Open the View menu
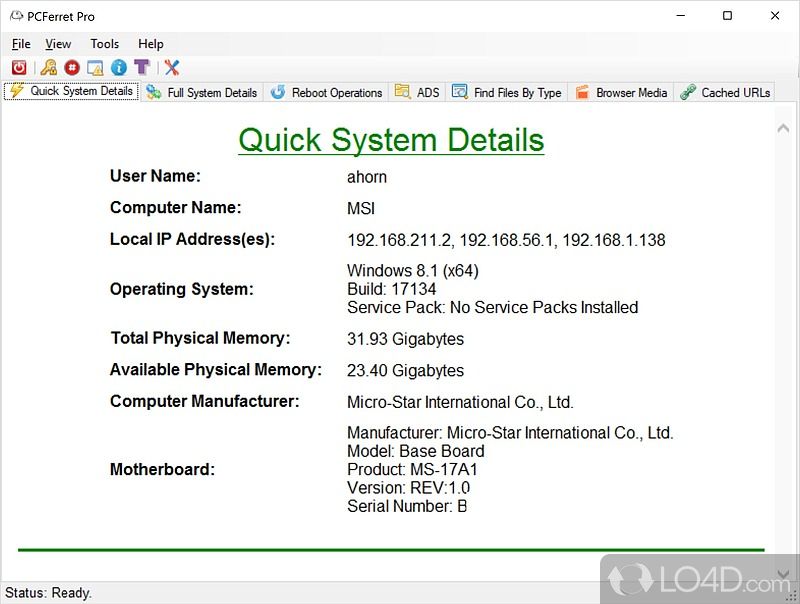Image resolution: width=800 pixels, height=604 pixels. (x=58, y=44)
